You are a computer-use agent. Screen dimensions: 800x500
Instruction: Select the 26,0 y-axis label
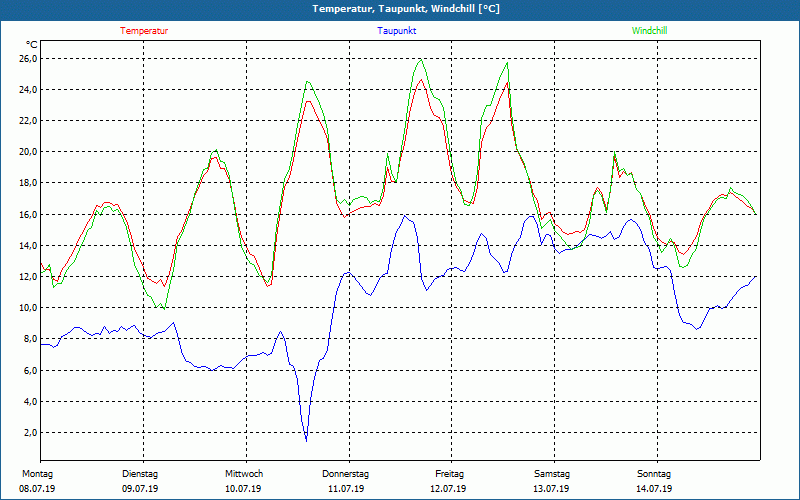pos(28,59)
